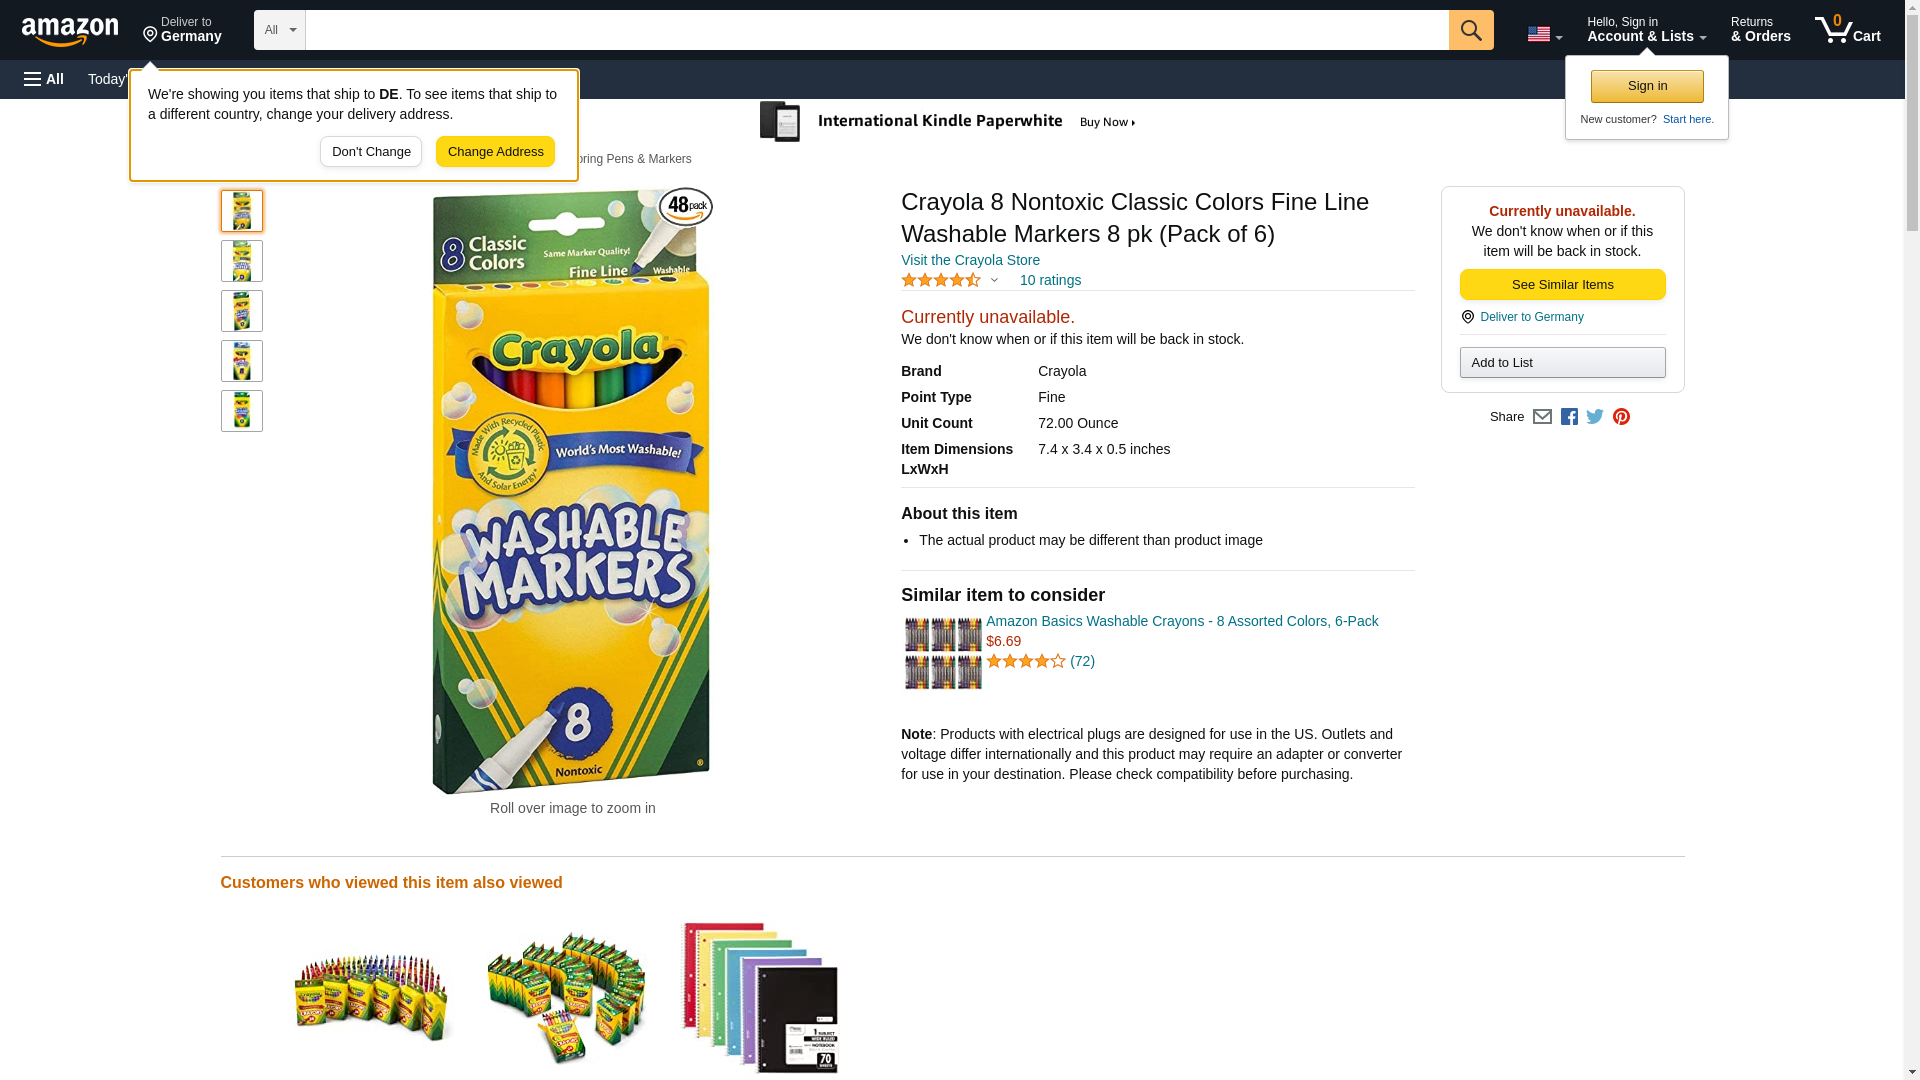Open the Amazon logo home link
The width and height of the screenshot is (1920, 1080).
pyautogui.click(x=70, y=31)
